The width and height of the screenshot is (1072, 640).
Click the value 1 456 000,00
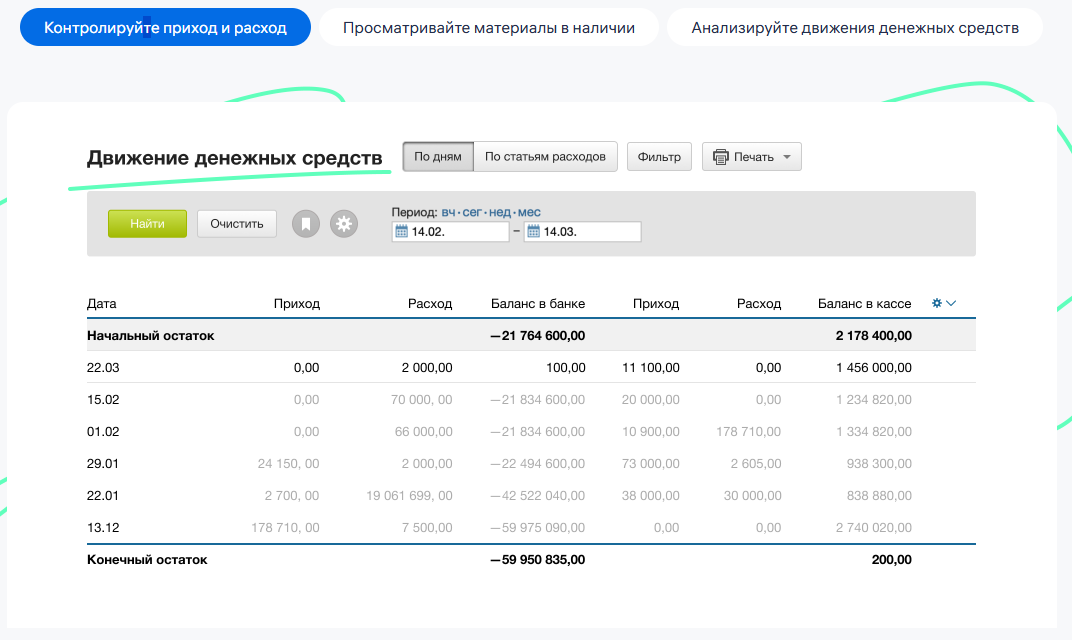(874, 367)
